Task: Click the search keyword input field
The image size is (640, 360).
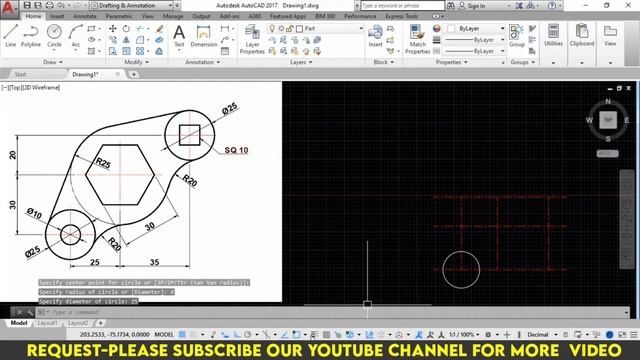Action: click(x=403, y=6)
